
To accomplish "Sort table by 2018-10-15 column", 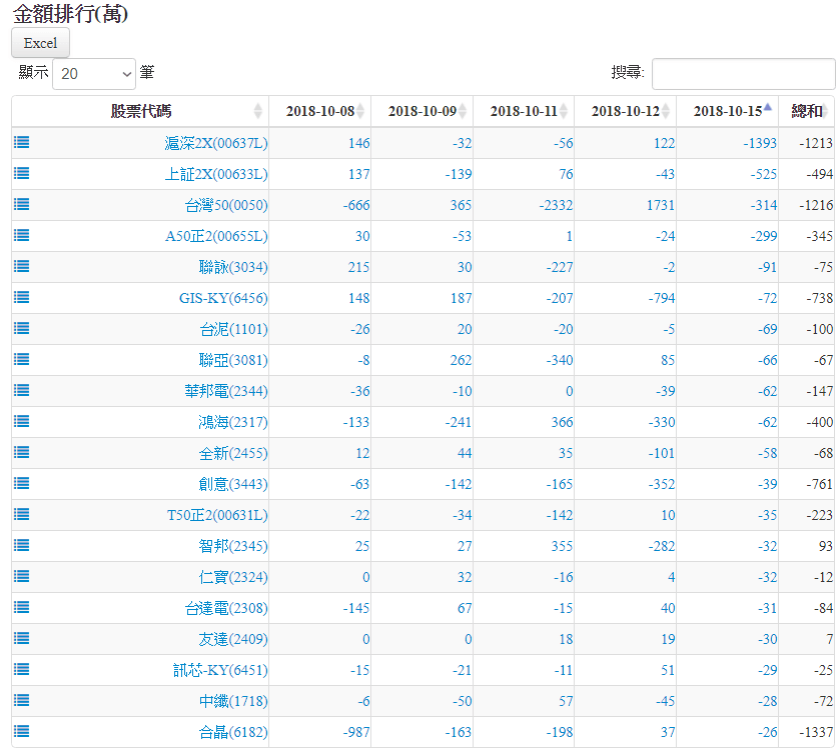I will pyautogui.click(x=727, y=111).
